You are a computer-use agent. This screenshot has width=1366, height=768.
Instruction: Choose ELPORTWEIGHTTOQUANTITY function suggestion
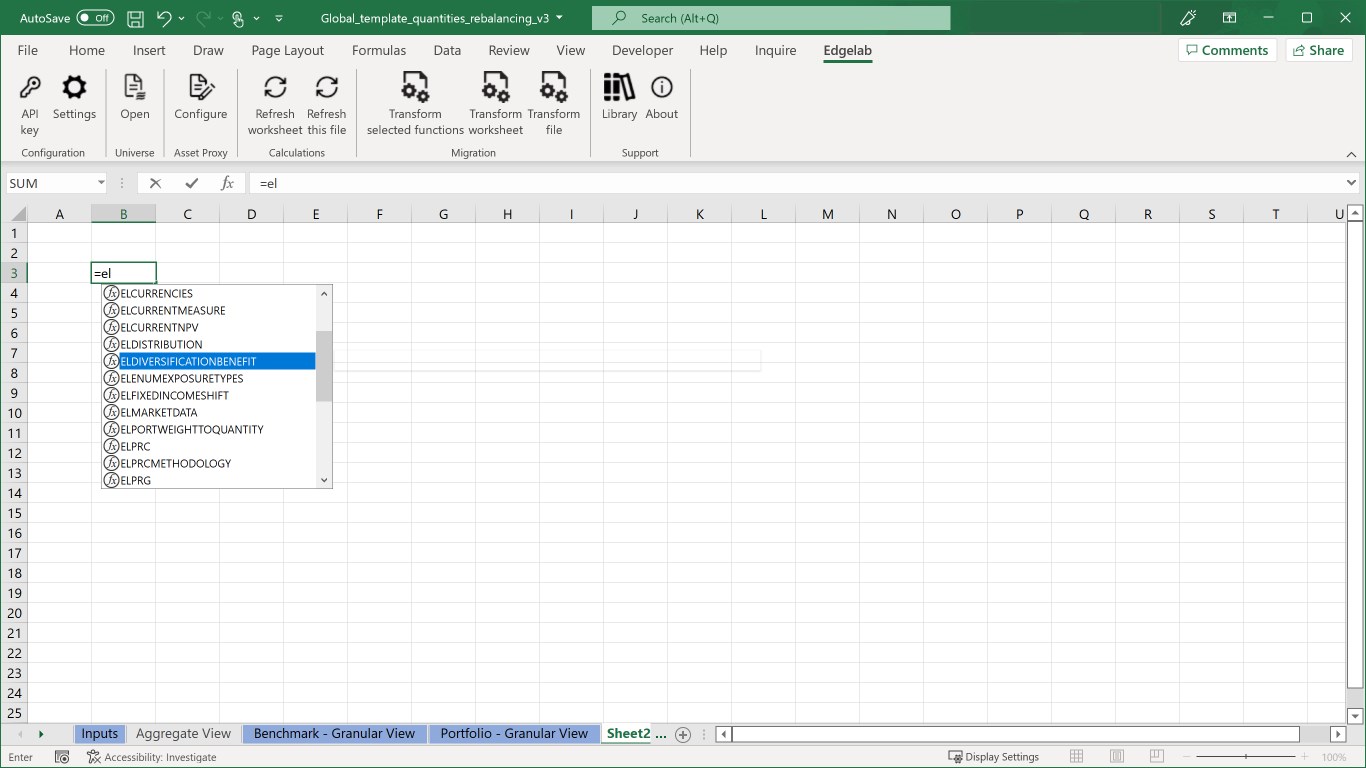(210, 429)
